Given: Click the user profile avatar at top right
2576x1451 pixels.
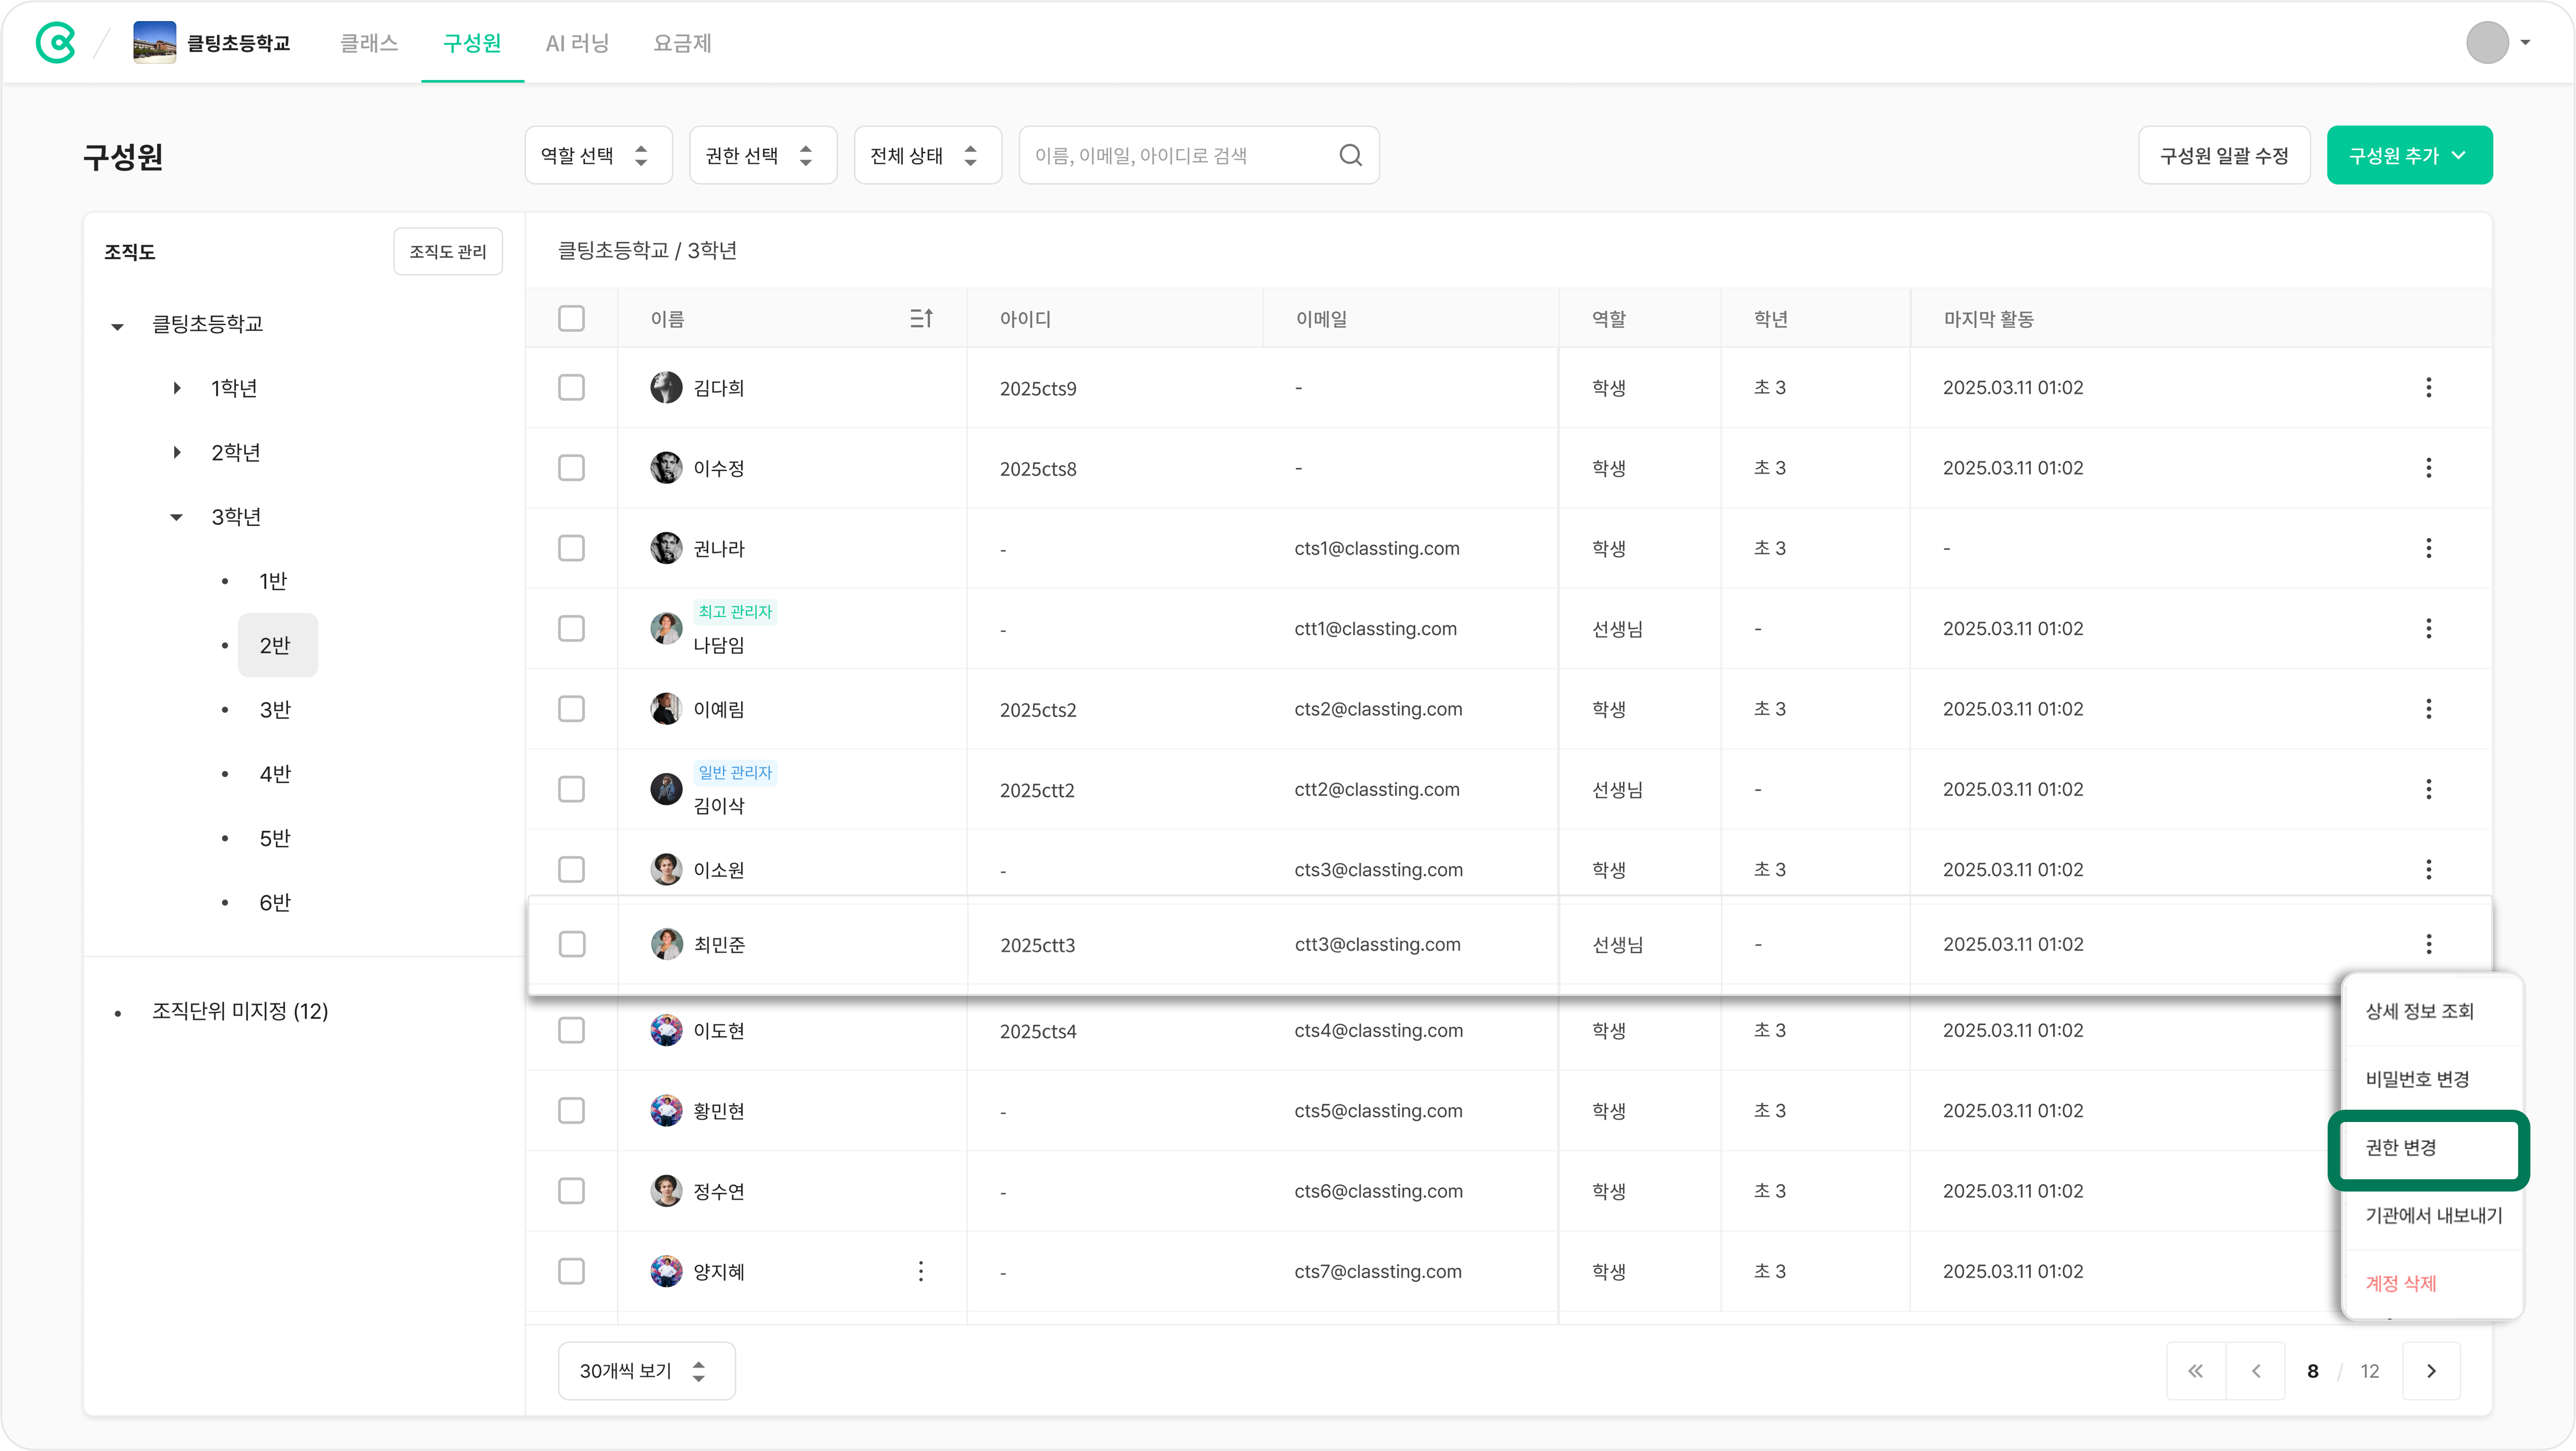Looking at the screenshot, I should pyautogui.click(x=2487, y=43).
